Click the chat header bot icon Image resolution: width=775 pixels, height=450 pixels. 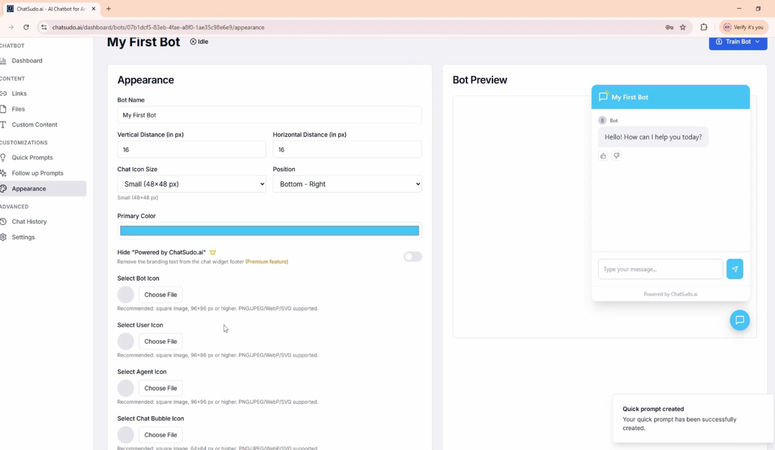coord(603,97)
